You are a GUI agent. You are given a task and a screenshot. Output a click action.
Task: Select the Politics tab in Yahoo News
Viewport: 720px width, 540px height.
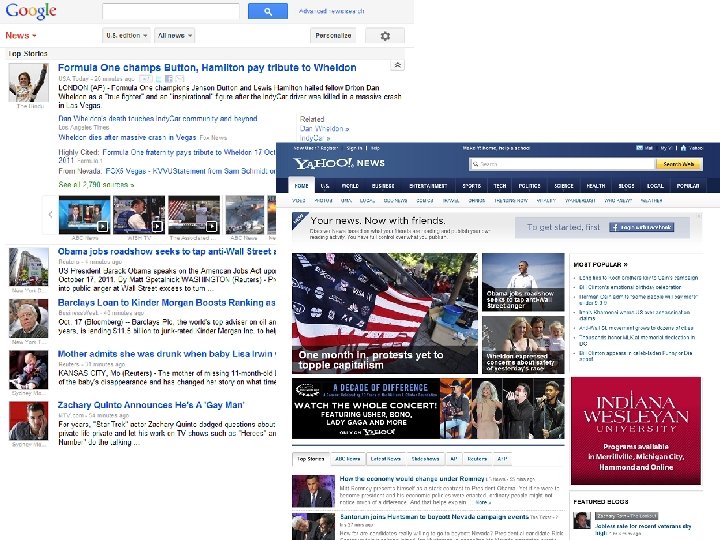[529, 186]
